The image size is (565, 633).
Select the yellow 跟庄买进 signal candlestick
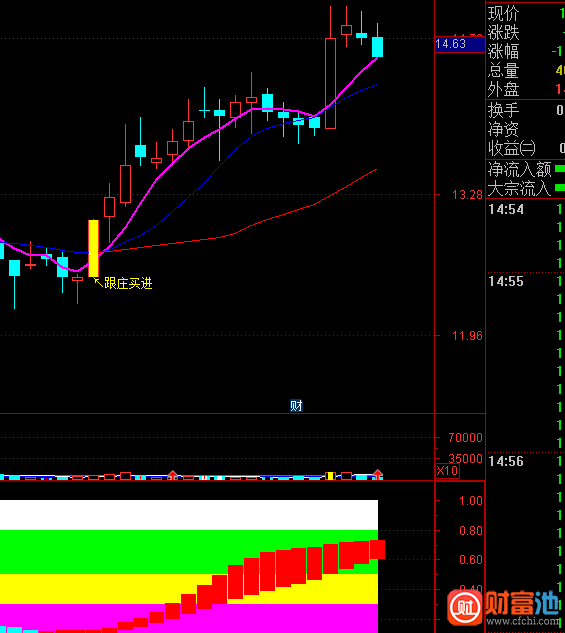[x=93, y=248]
